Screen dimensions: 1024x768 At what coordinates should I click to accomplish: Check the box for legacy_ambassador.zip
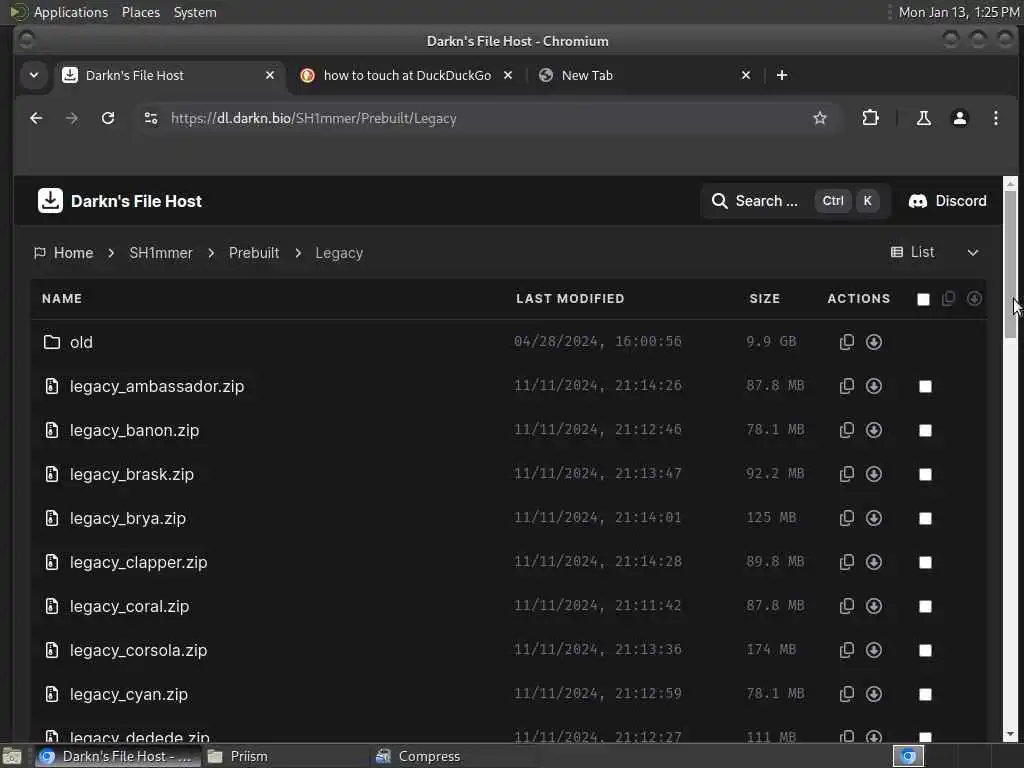925,387
